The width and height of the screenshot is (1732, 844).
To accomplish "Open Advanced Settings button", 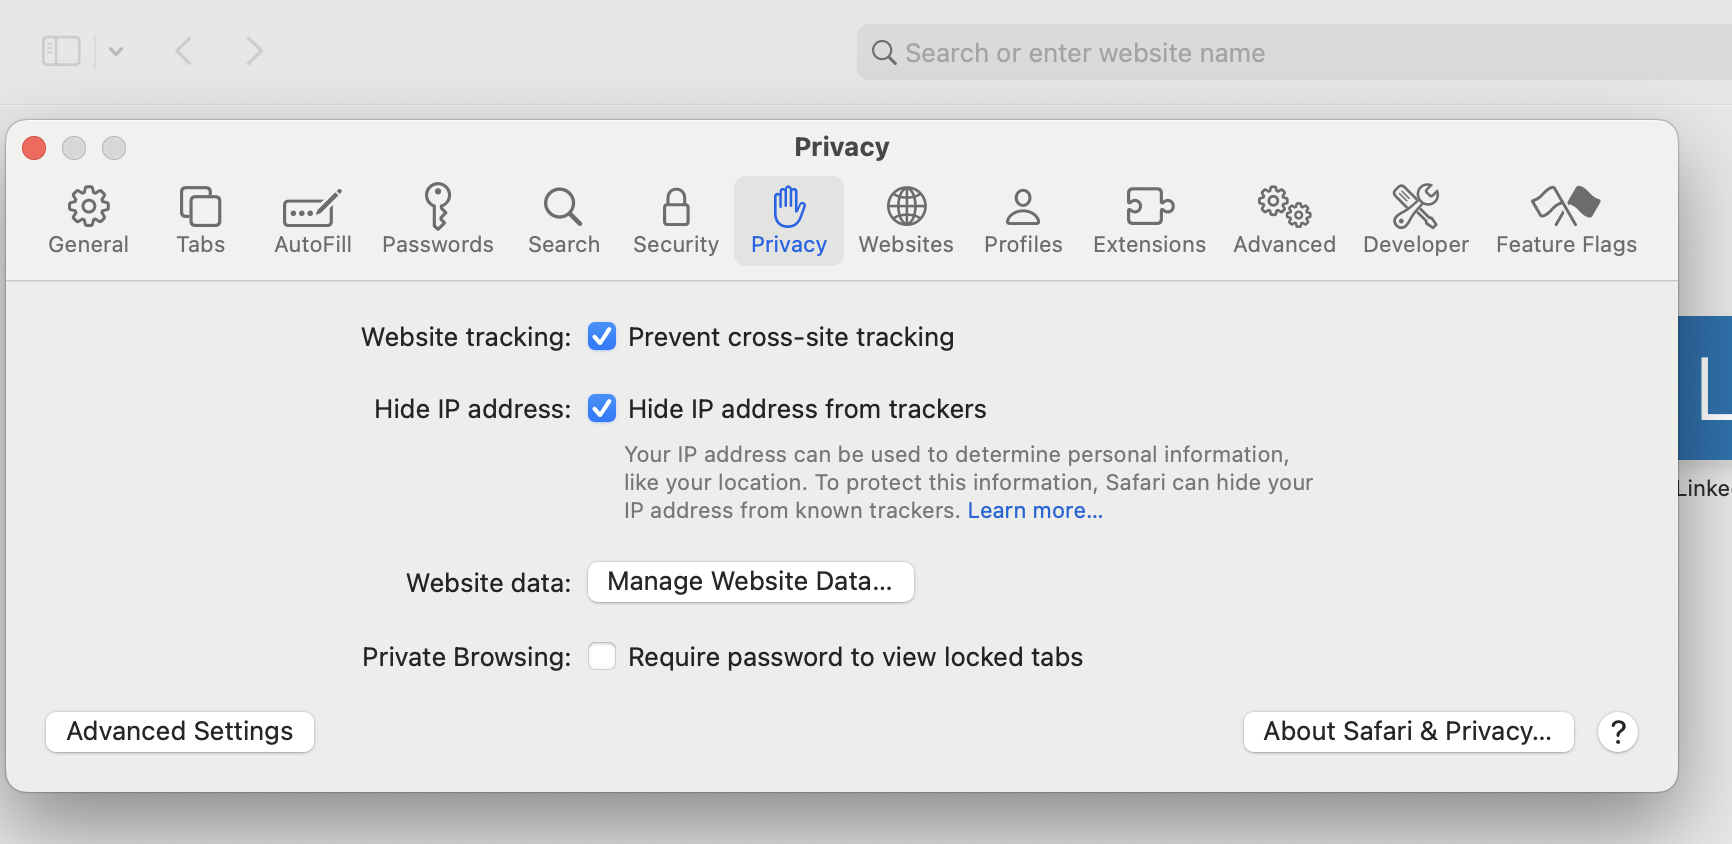I will (180, 732).
